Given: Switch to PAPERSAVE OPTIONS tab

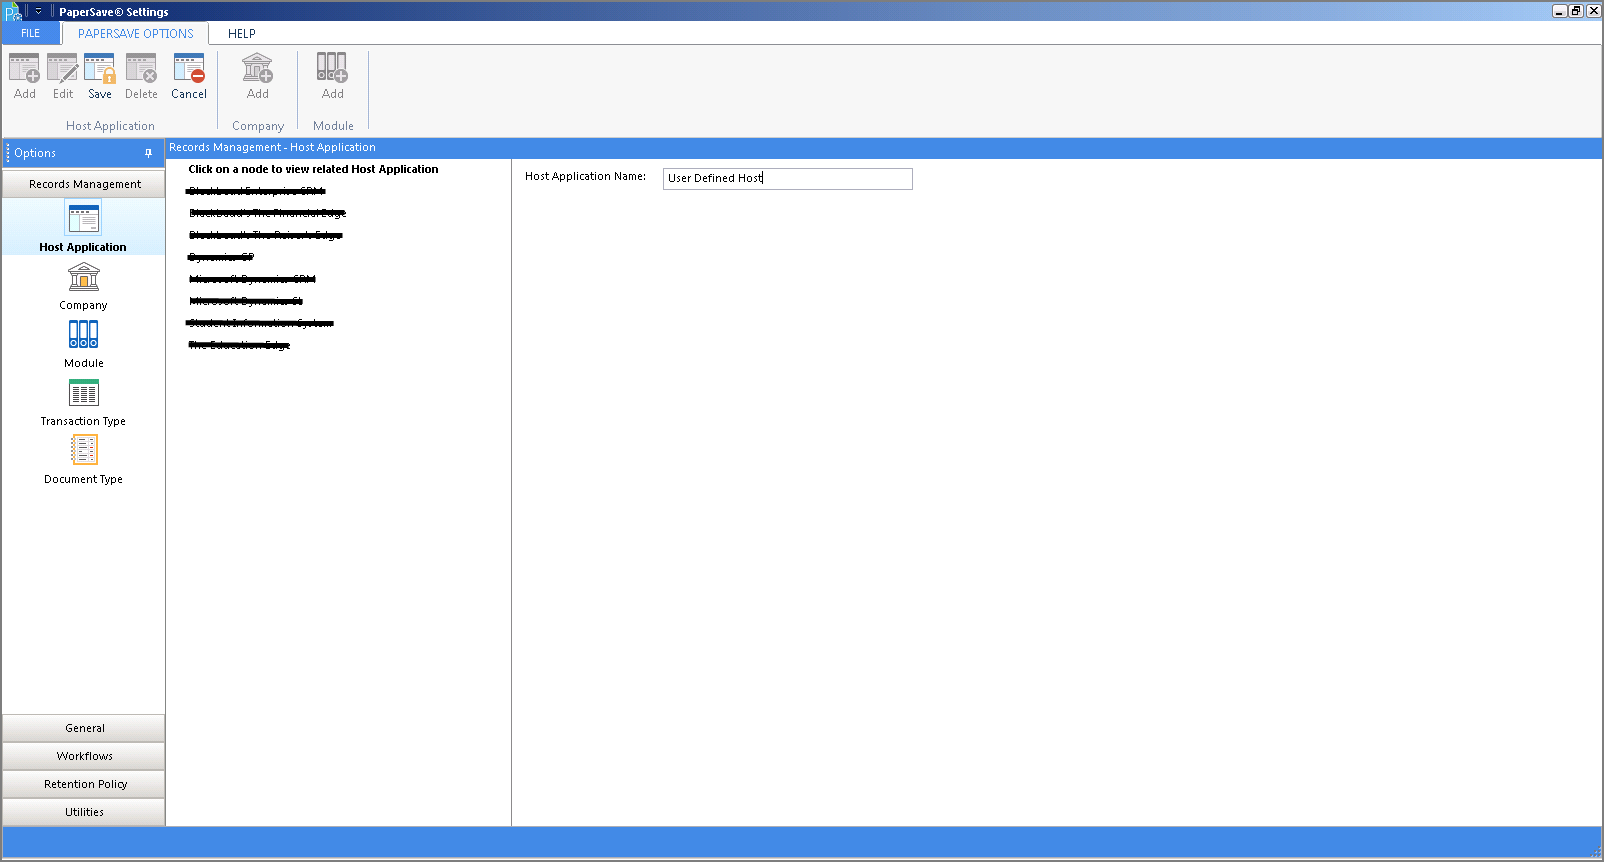Looking at the screenshot, I should 136,33.
